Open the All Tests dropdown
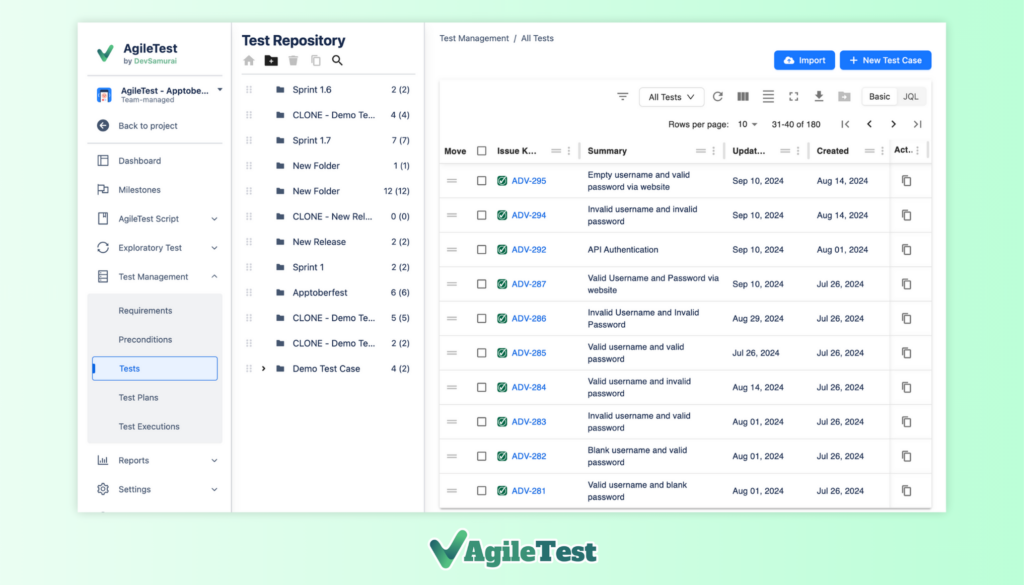Image resolution: width=1024 pixels, height=585 pixels. [671, 97]
